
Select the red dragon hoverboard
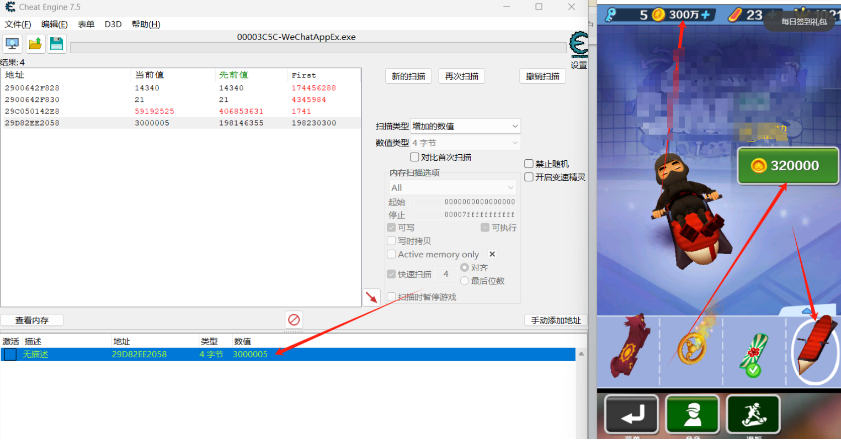tap(630, 345)
